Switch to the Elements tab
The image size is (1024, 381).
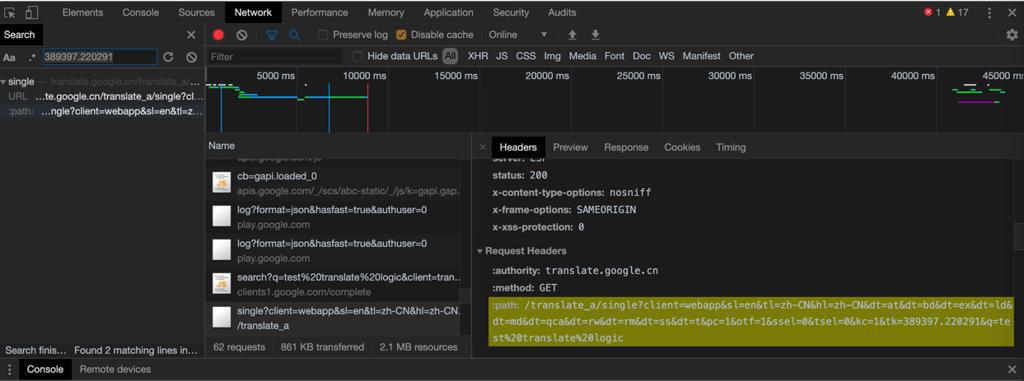click(82, 12)
